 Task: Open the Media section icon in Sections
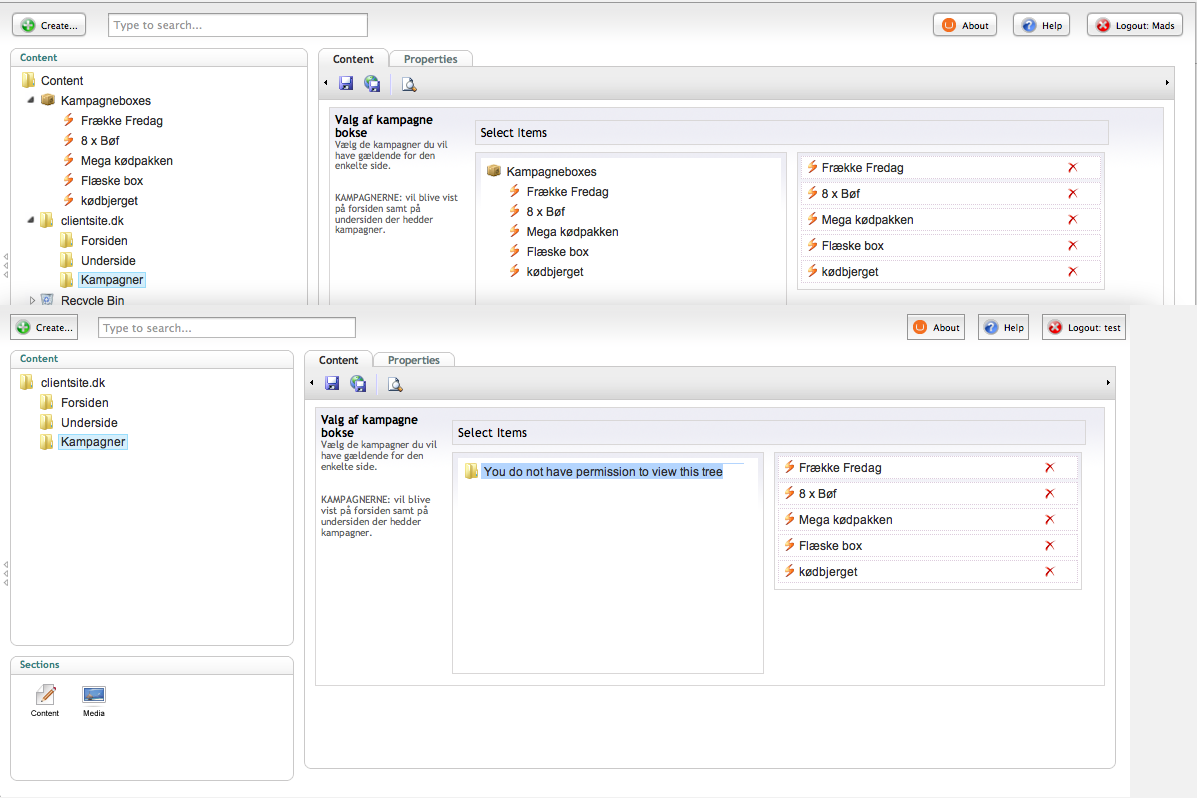(x=94, y=695)
